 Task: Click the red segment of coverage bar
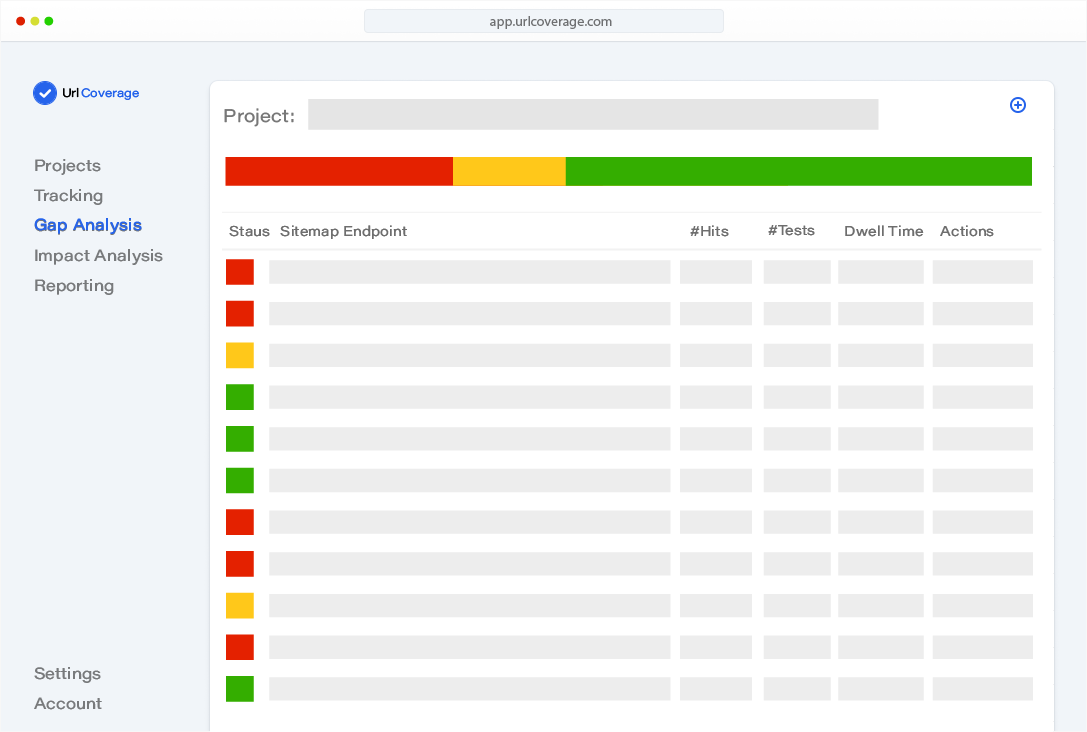click(x=338, y=171)
